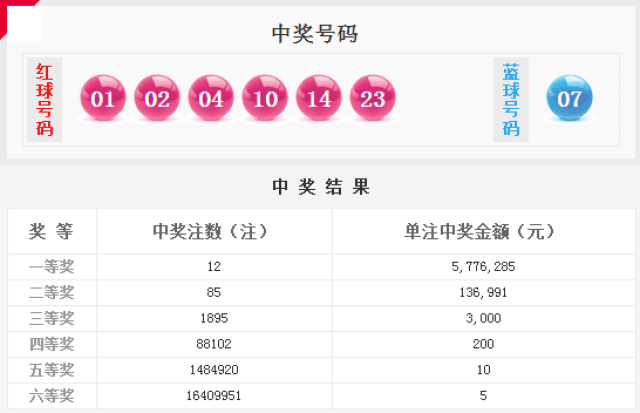Click the red ball numbered 02
This screenshot has width=640, height=413.
point(157,98)
